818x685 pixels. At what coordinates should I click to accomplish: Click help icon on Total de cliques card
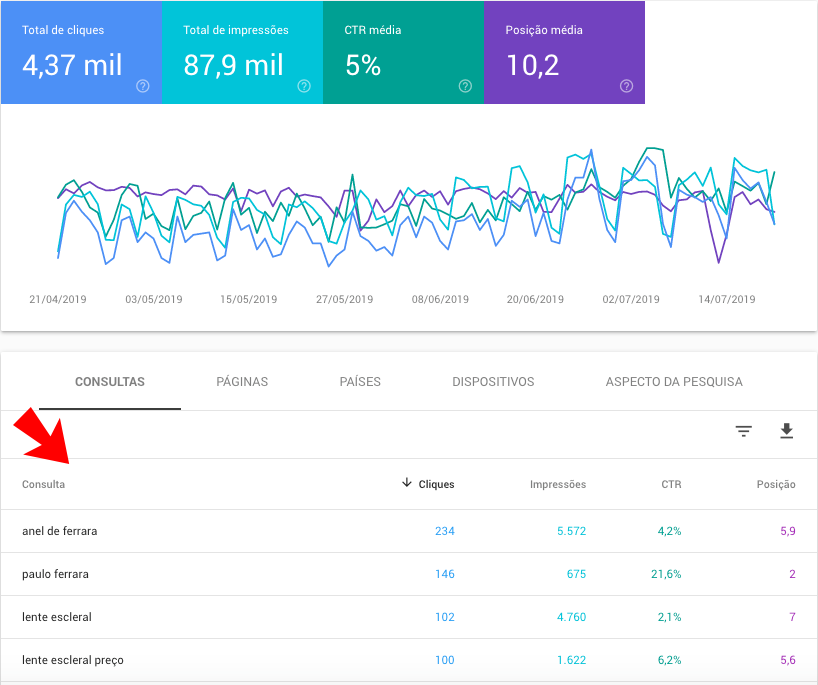142,86
